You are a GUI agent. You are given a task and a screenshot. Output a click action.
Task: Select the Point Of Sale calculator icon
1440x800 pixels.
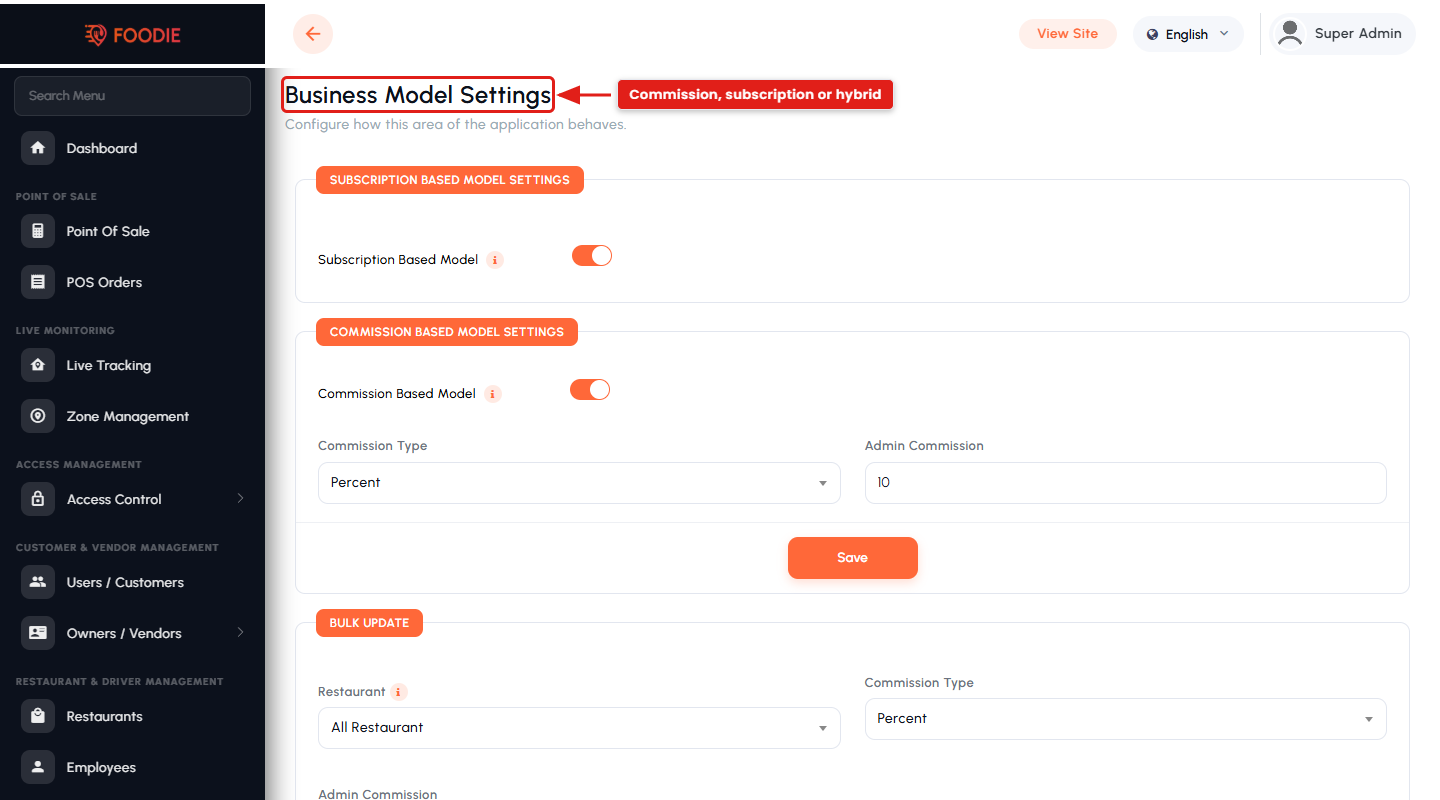tap(38, 231)
